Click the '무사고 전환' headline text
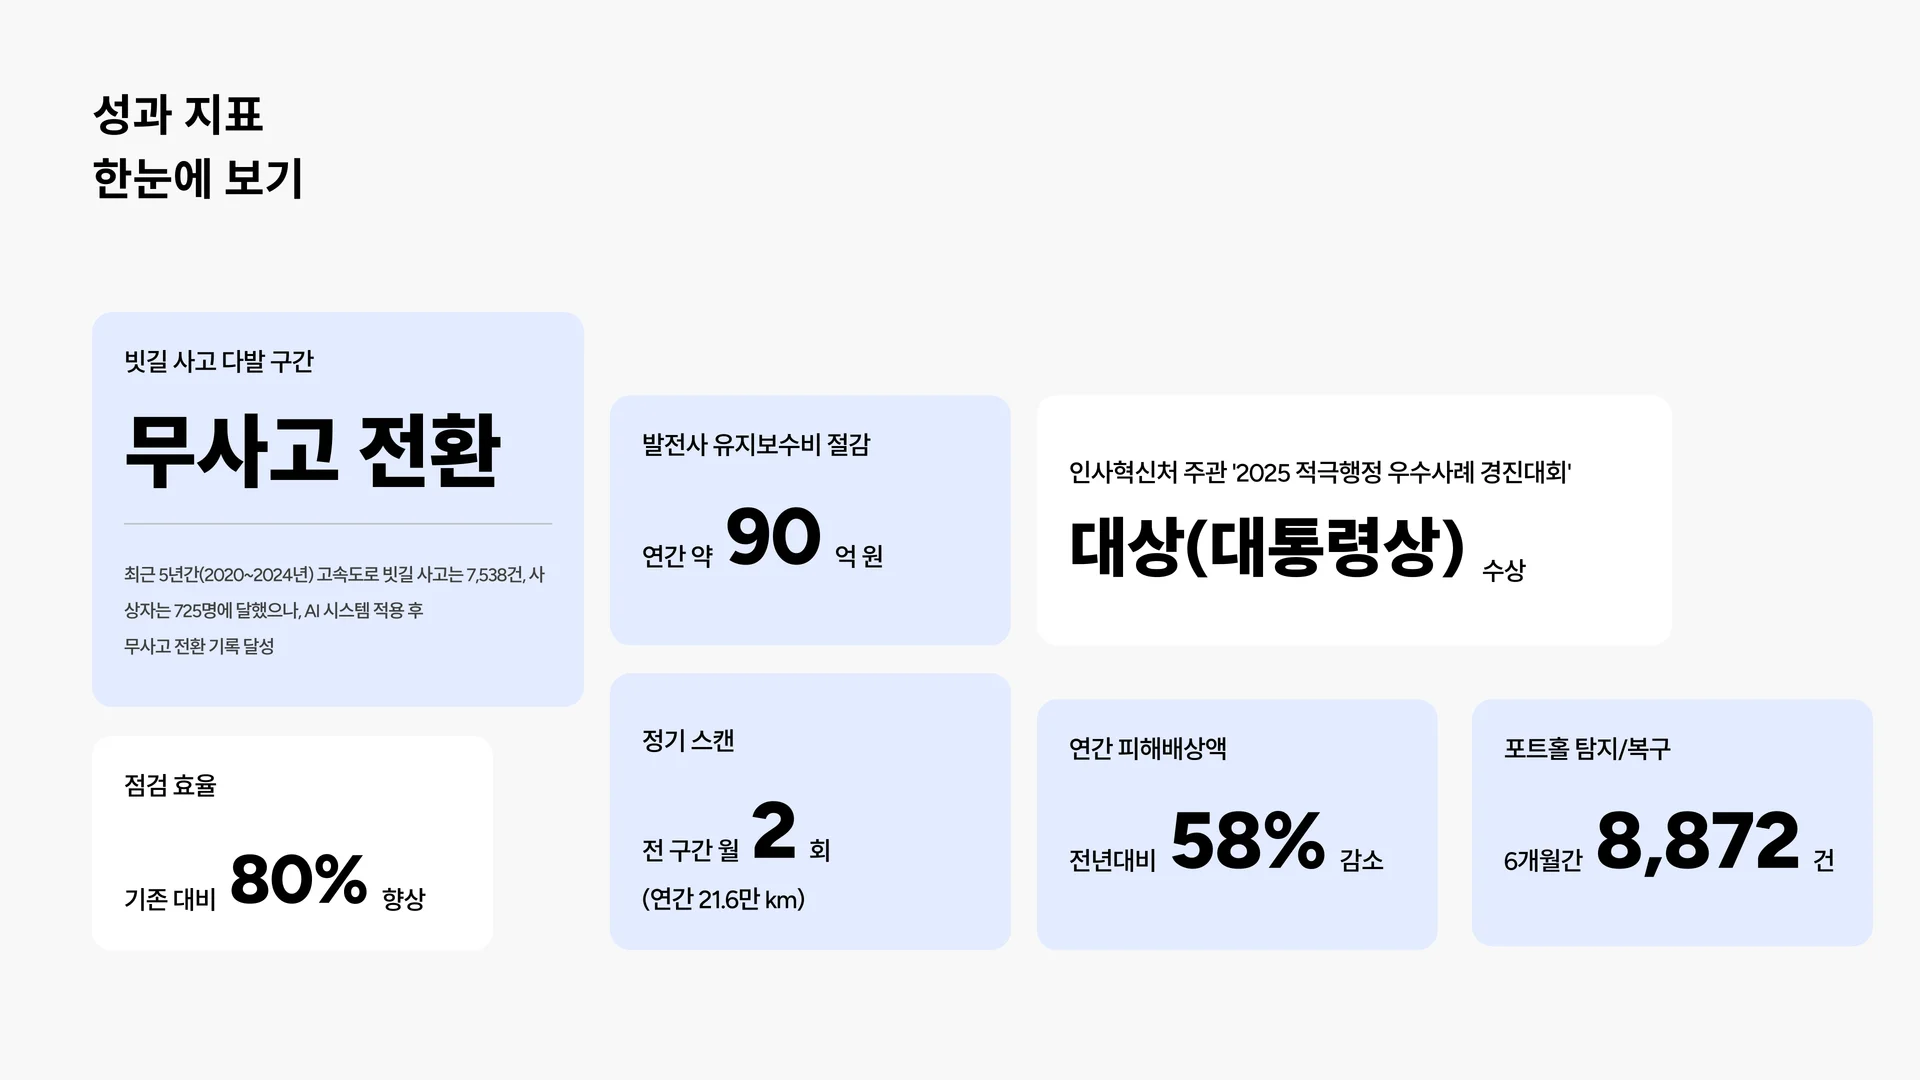 (x=312, y=451)
